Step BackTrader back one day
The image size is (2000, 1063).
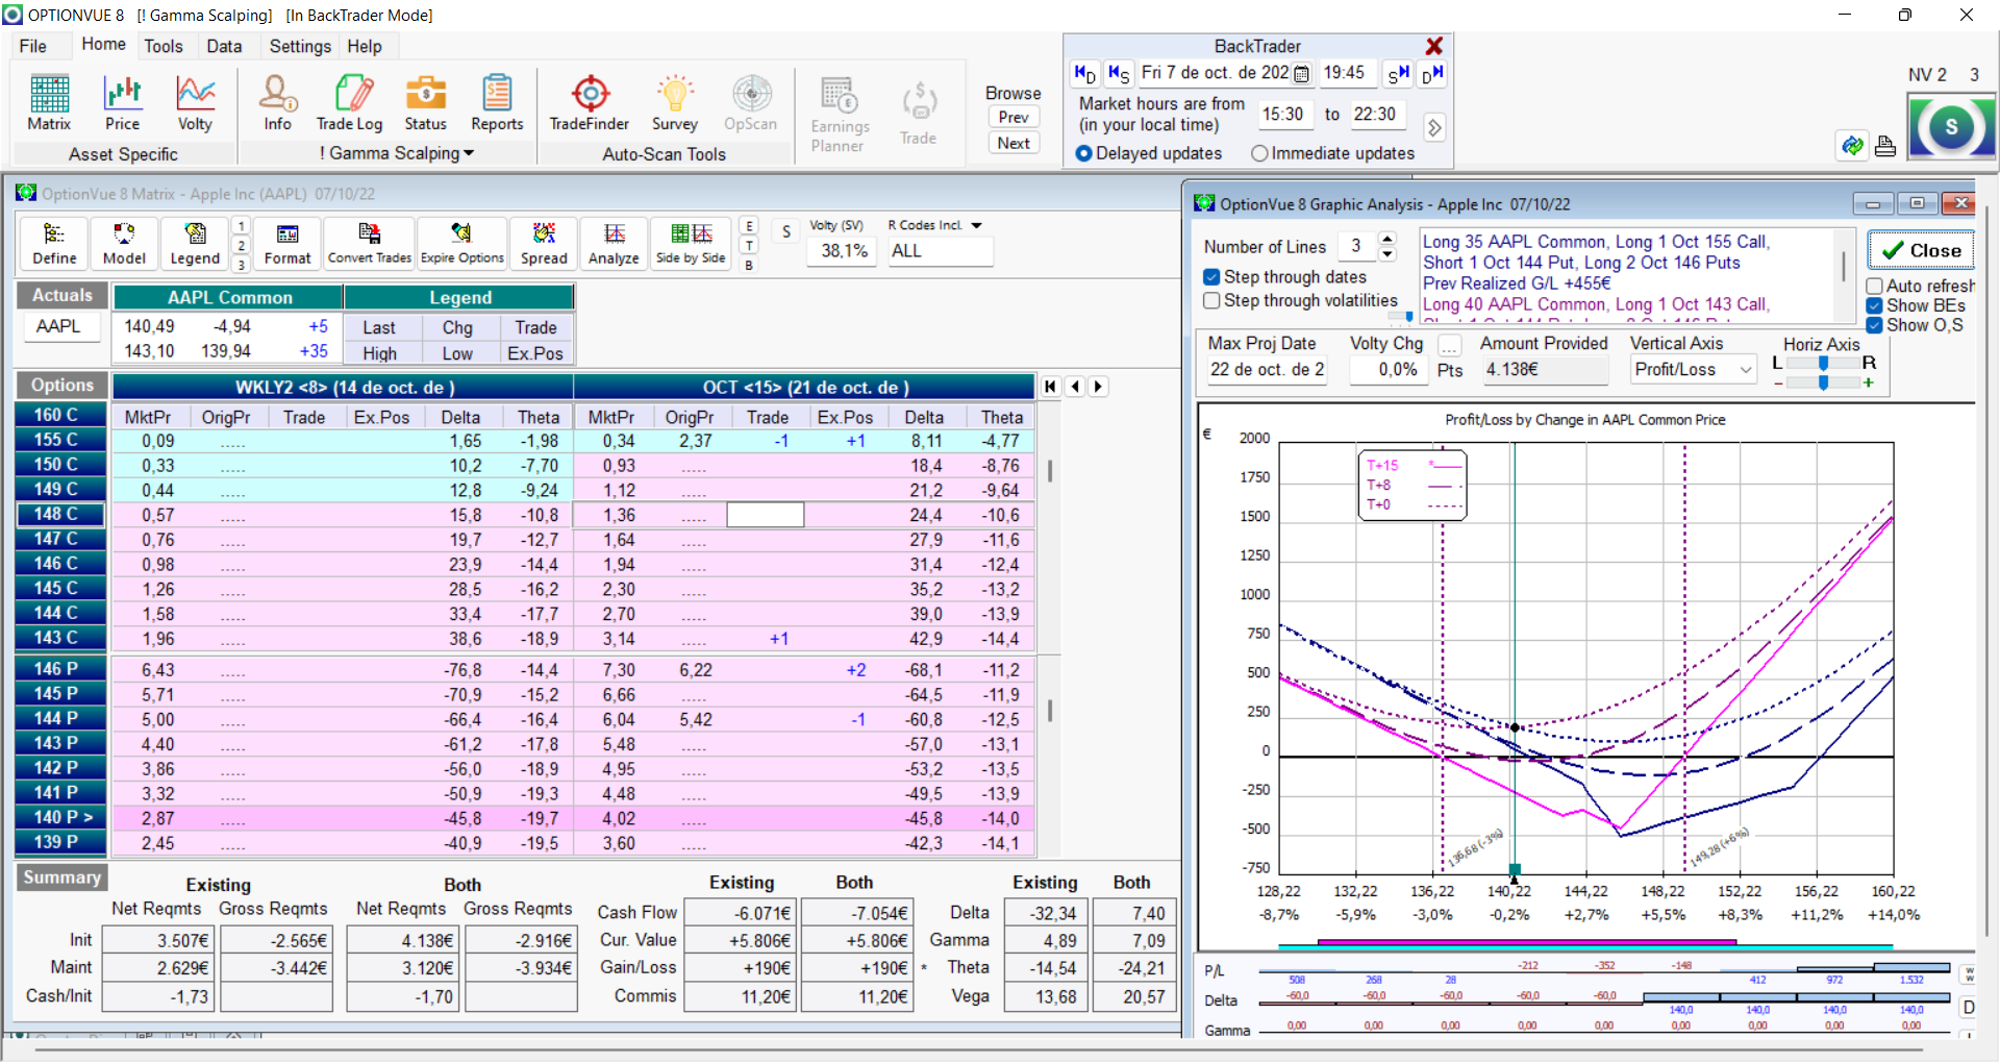1085,73
